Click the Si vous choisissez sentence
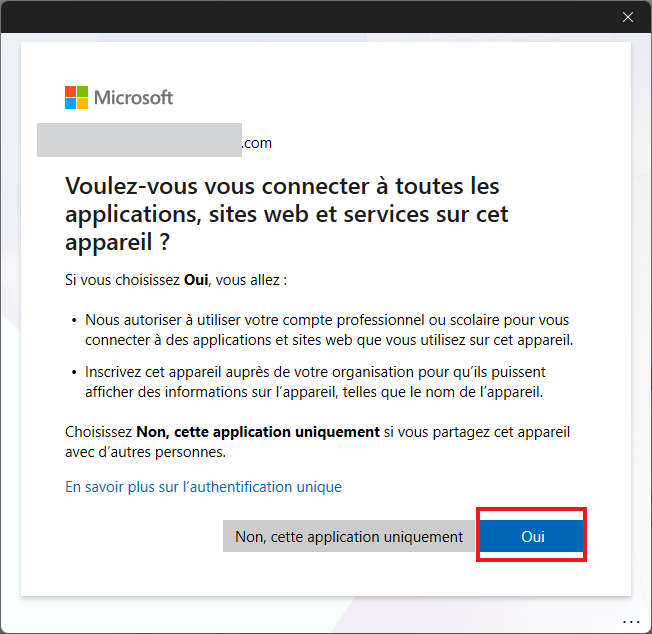652x634 pixels. click(x=176, y=280)
